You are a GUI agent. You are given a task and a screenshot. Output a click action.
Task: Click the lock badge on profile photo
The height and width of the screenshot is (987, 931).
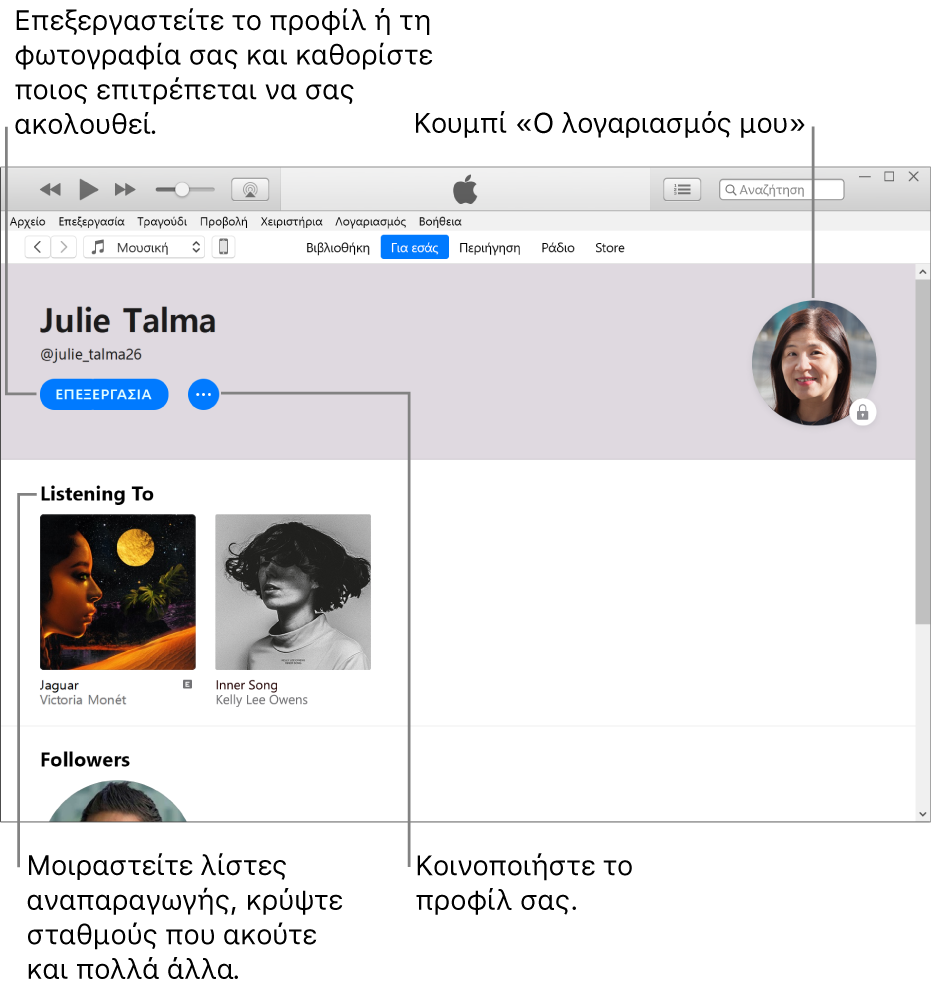(862, 412)
